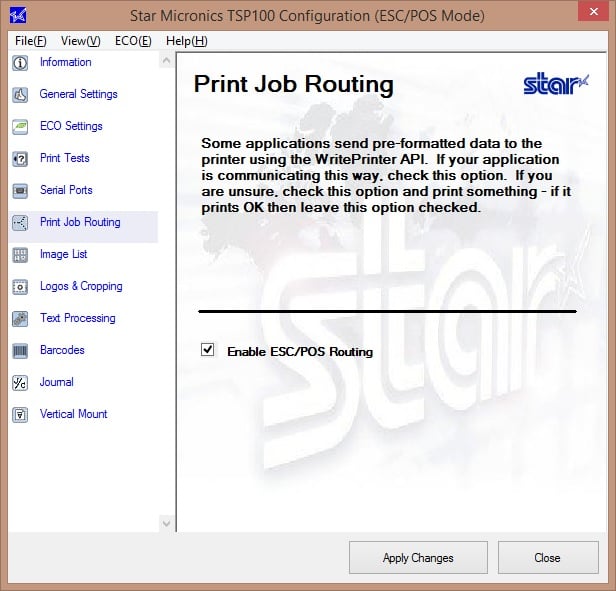Open the File menu

click(31, 41)
